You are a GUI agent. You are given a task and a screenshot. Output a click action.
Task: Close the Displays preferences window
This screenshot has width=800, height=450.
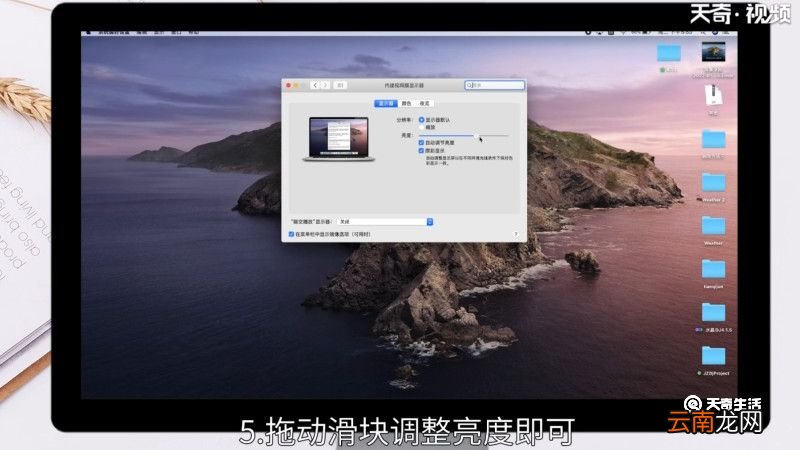tap(288, 85)
